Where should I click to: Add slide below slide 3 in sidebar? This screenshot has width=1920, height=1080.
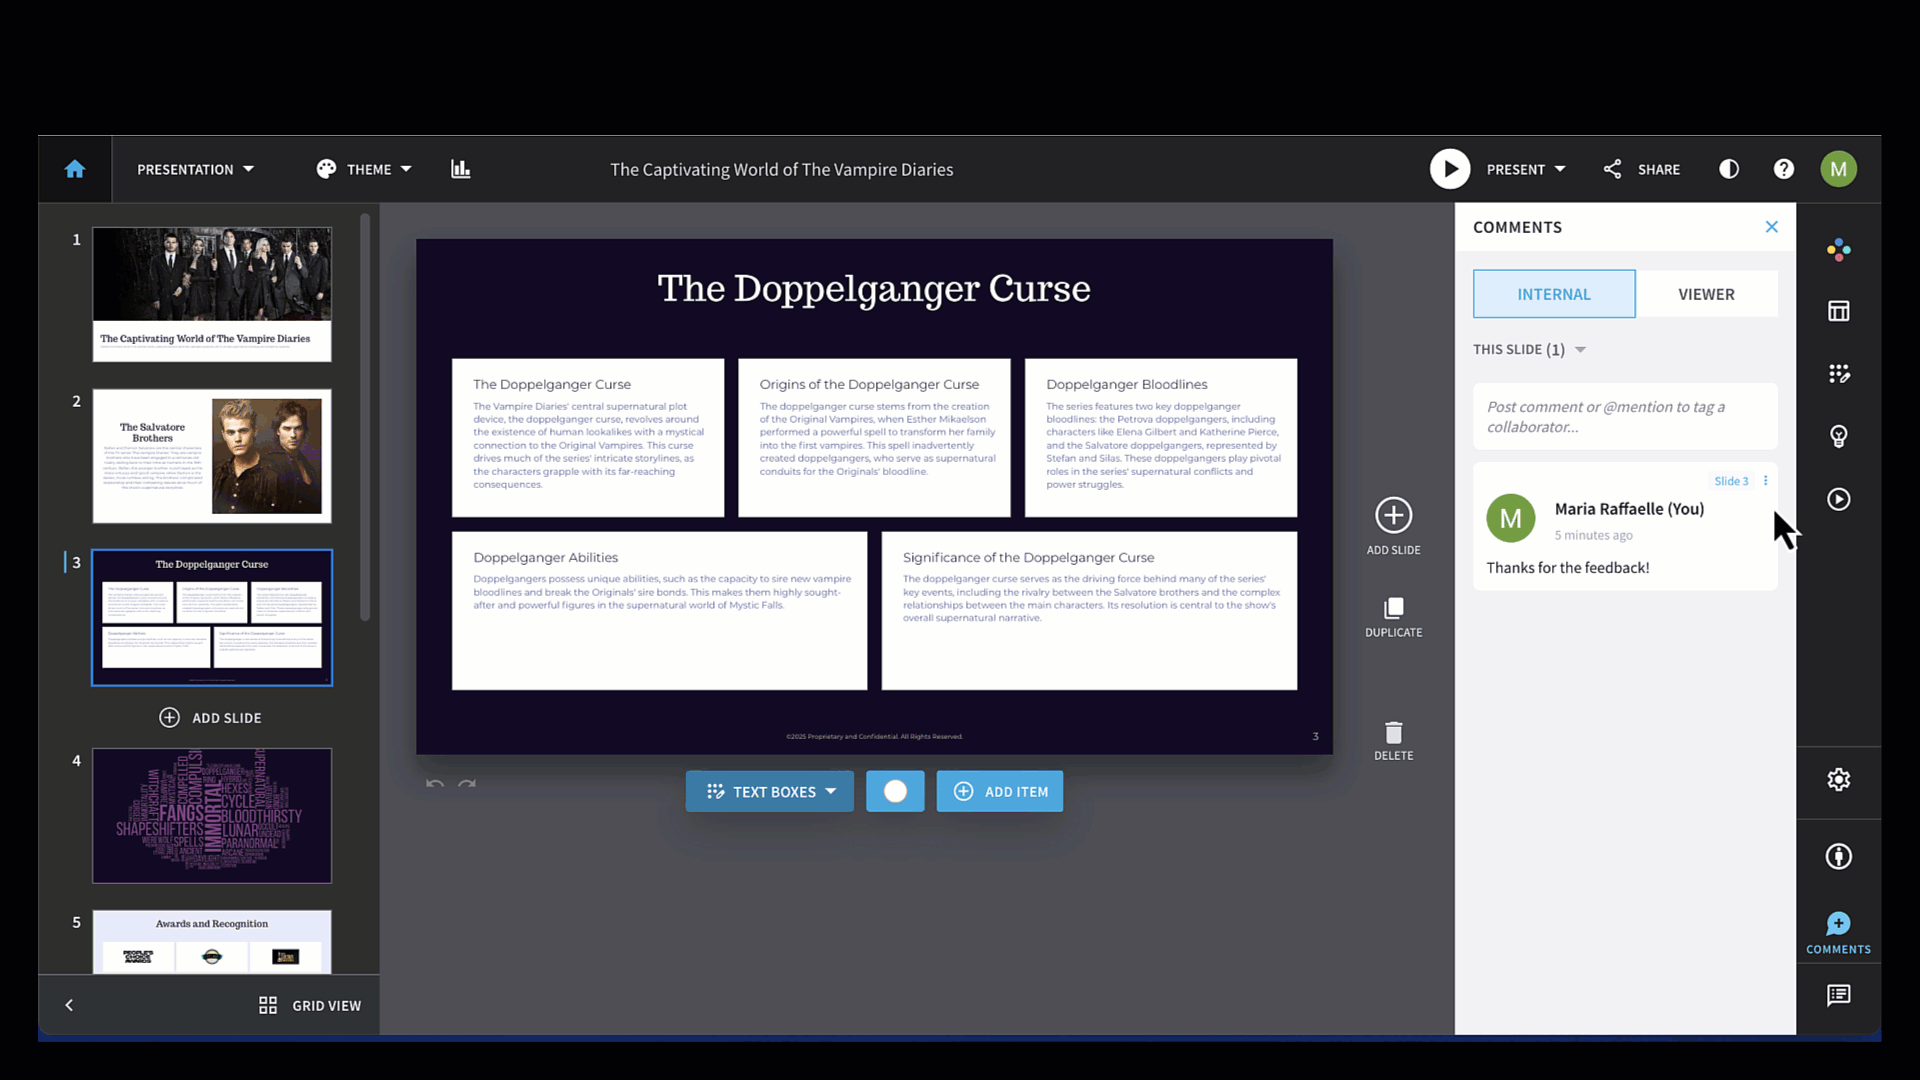(x=211, y=718)
